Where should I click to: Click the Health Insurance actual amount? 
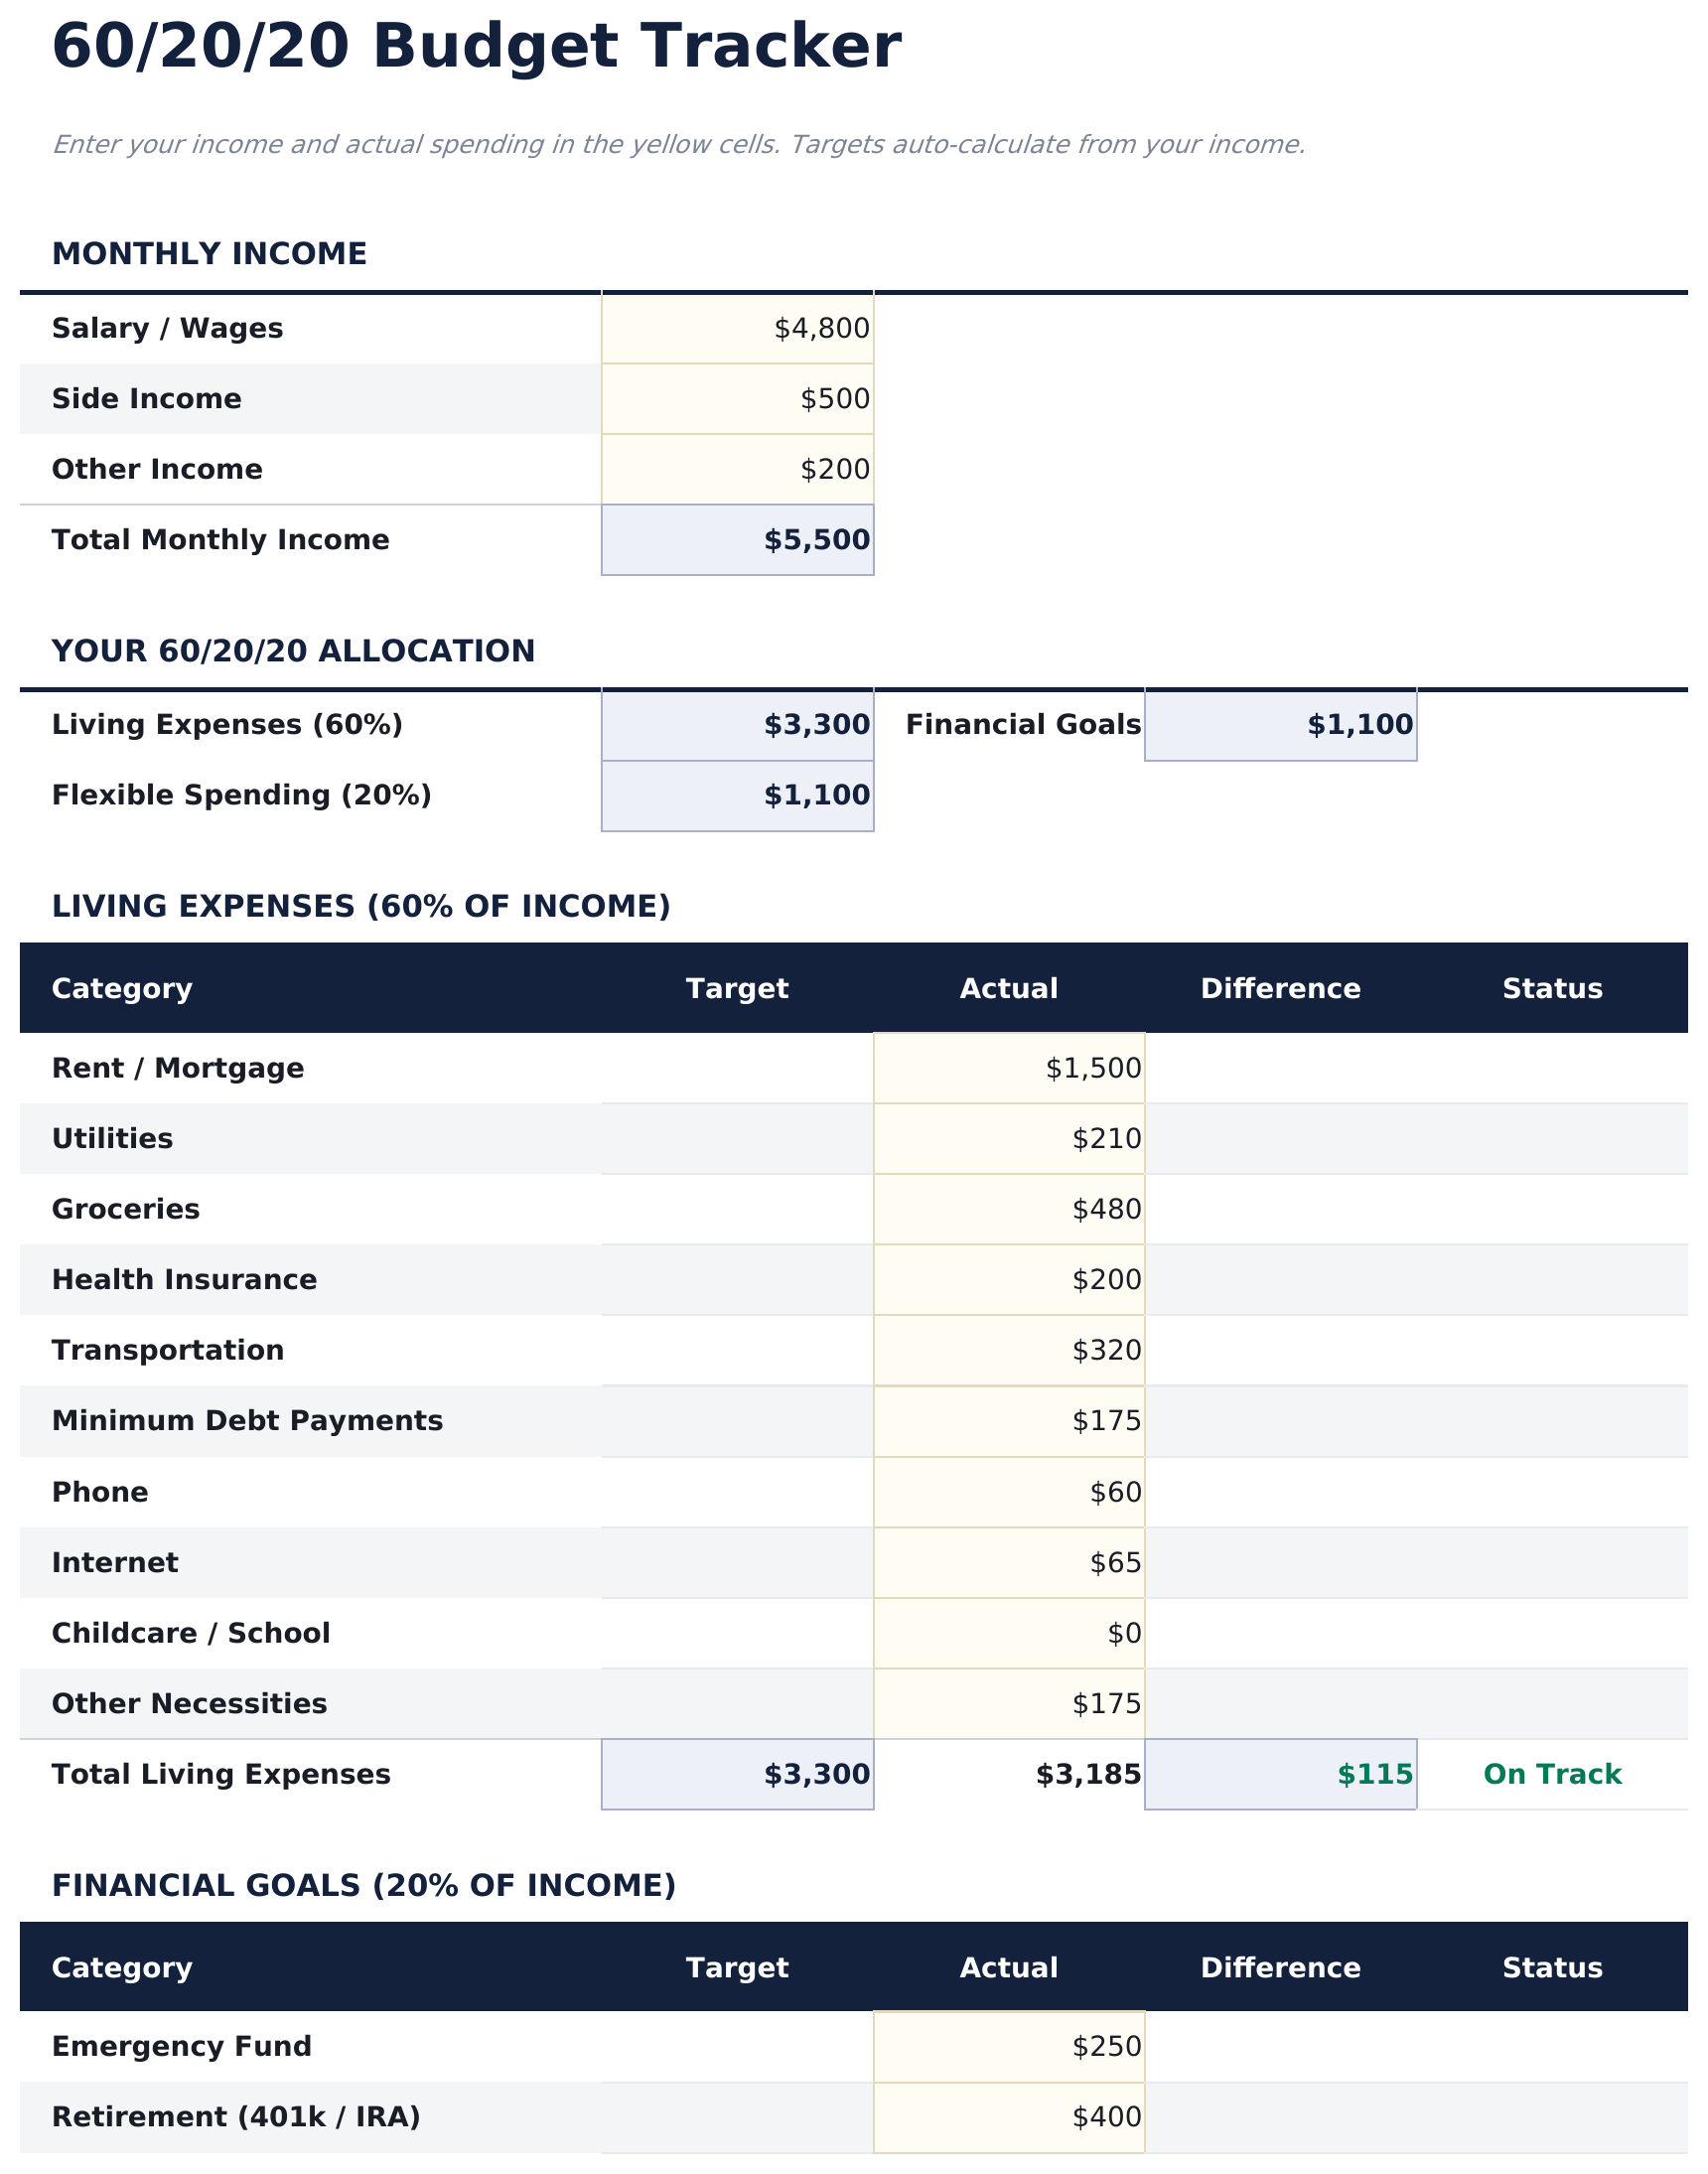pos(1008,1279)
